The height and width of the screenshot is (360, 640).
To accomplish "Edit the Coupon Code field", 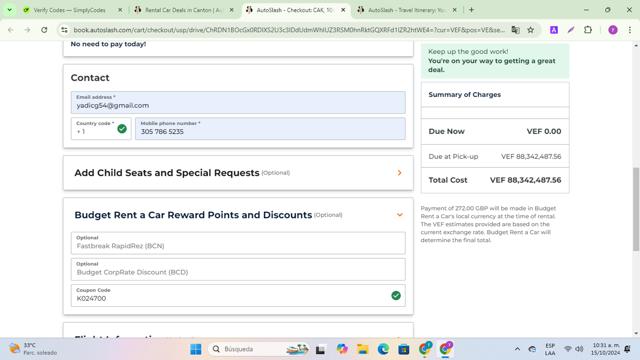I will point(238,295).
